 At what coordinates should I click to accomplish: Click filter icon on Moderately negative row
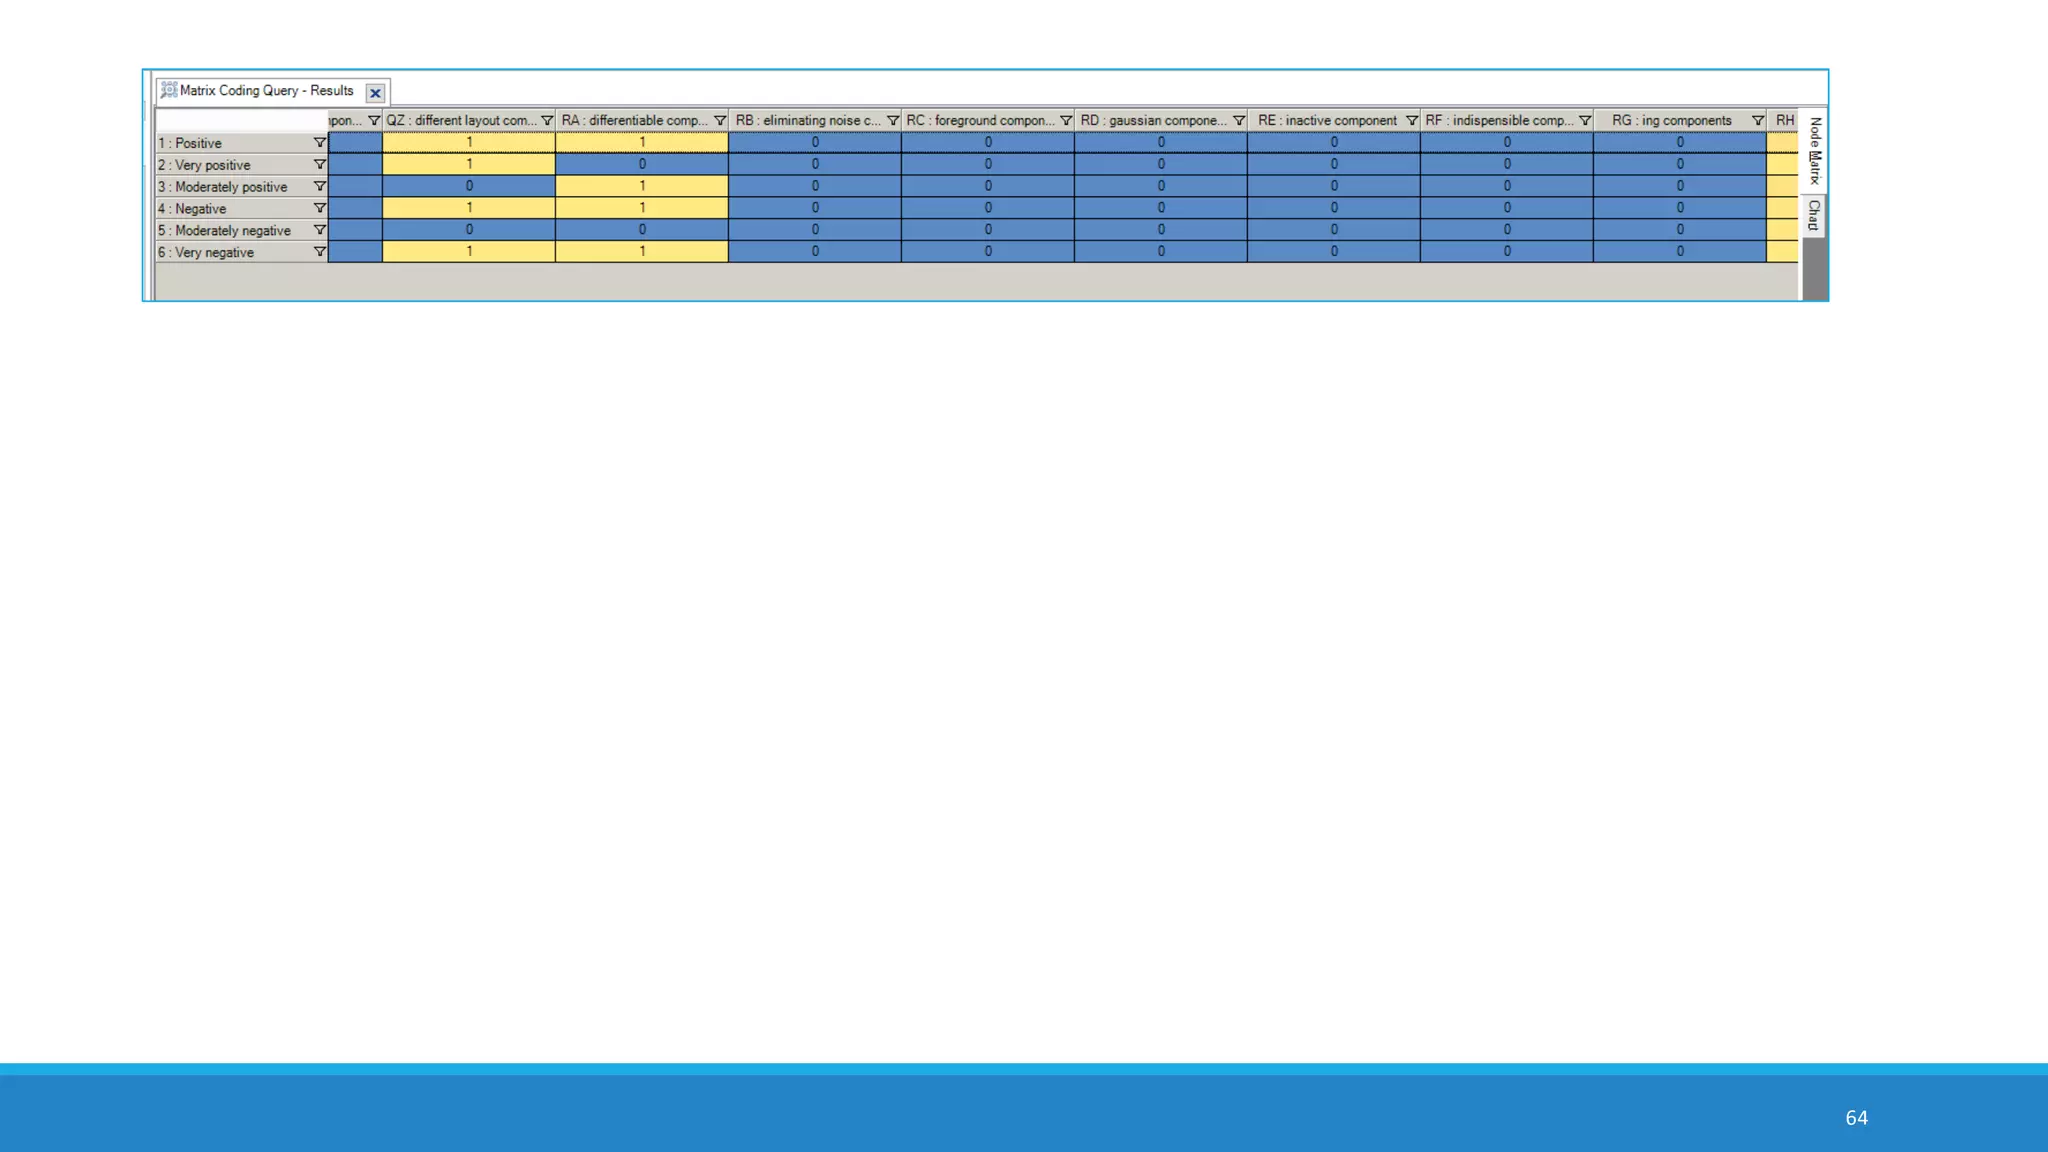coord(320,230)
